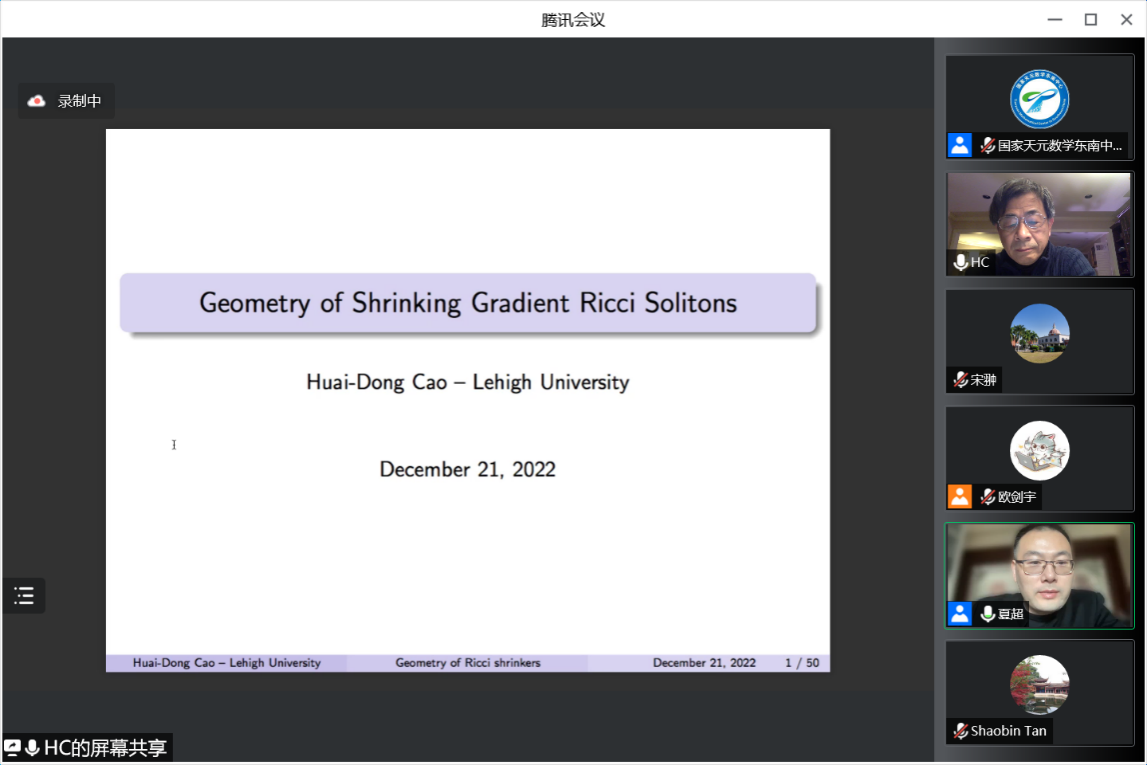Screen dimensions: 1147x765
Task: Maximize the 腾讯会议 window
Action: (x=1091, y=19)
